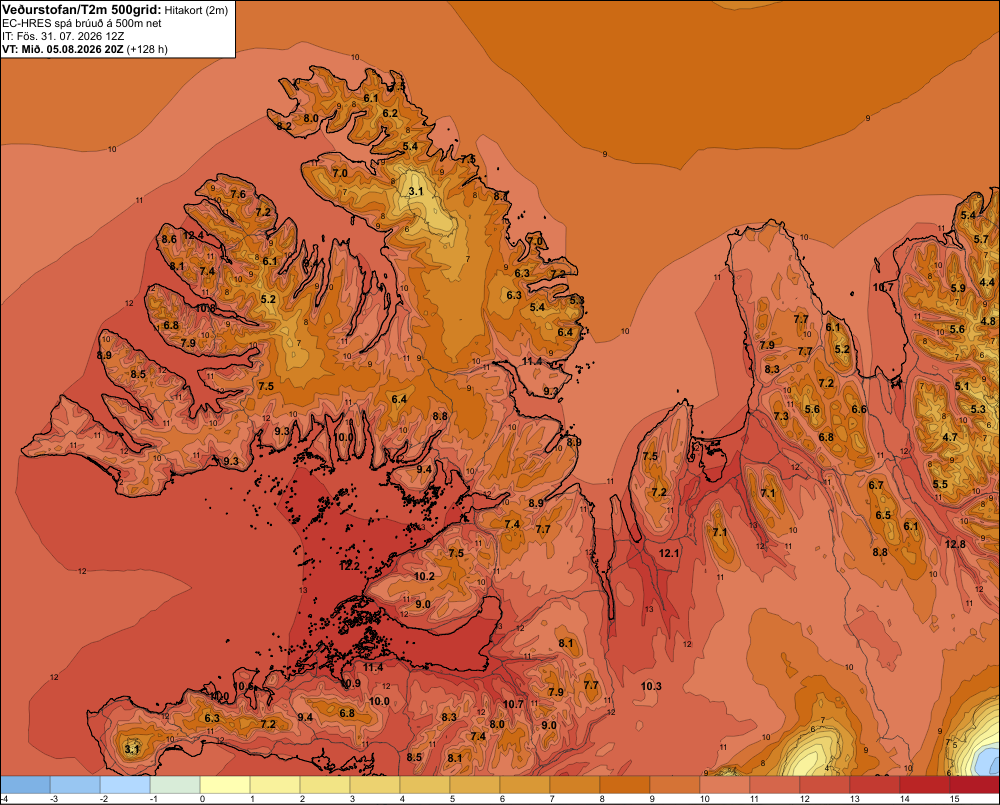
Task: Click the 'IT: Fös. 31. 07. 2026 12Z' initial time text
Action: (x=63, y=36)
